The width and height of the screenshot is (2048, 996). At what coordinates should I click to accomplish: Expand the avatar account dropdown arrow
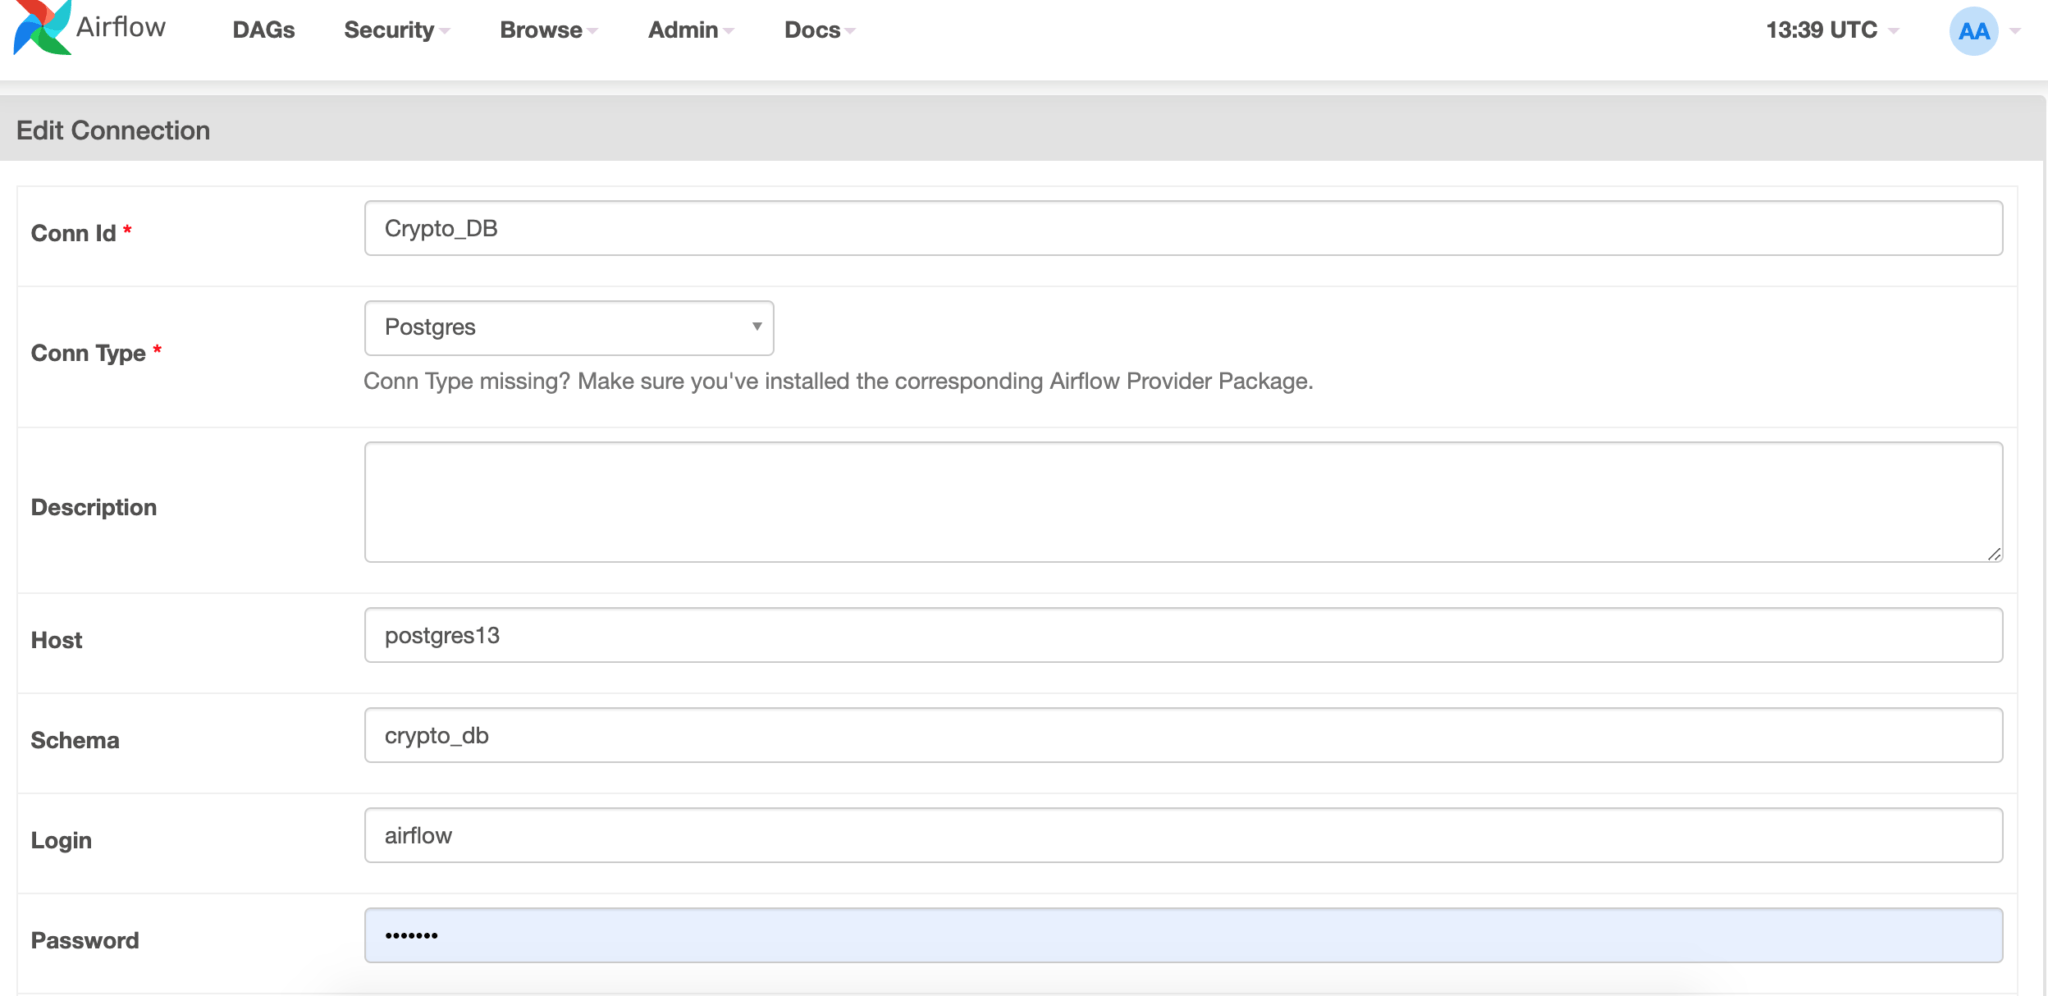[x=2016, y=30]
